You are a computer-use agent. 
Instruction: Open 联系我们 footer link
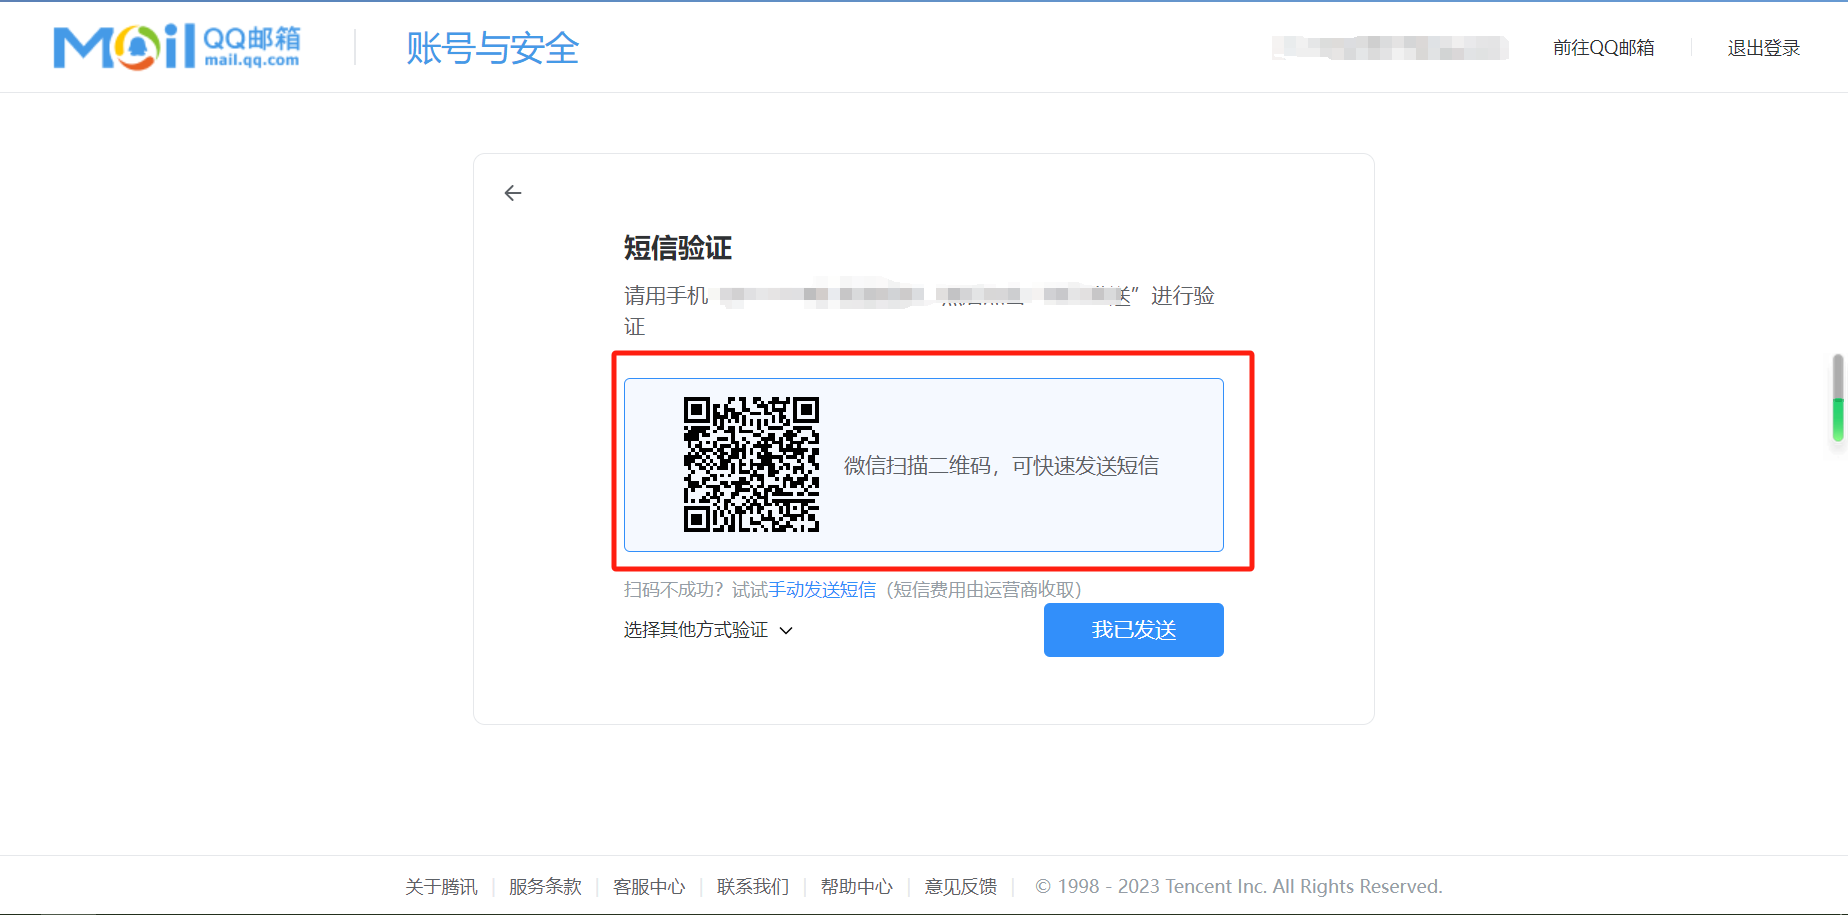pos(753,887)
